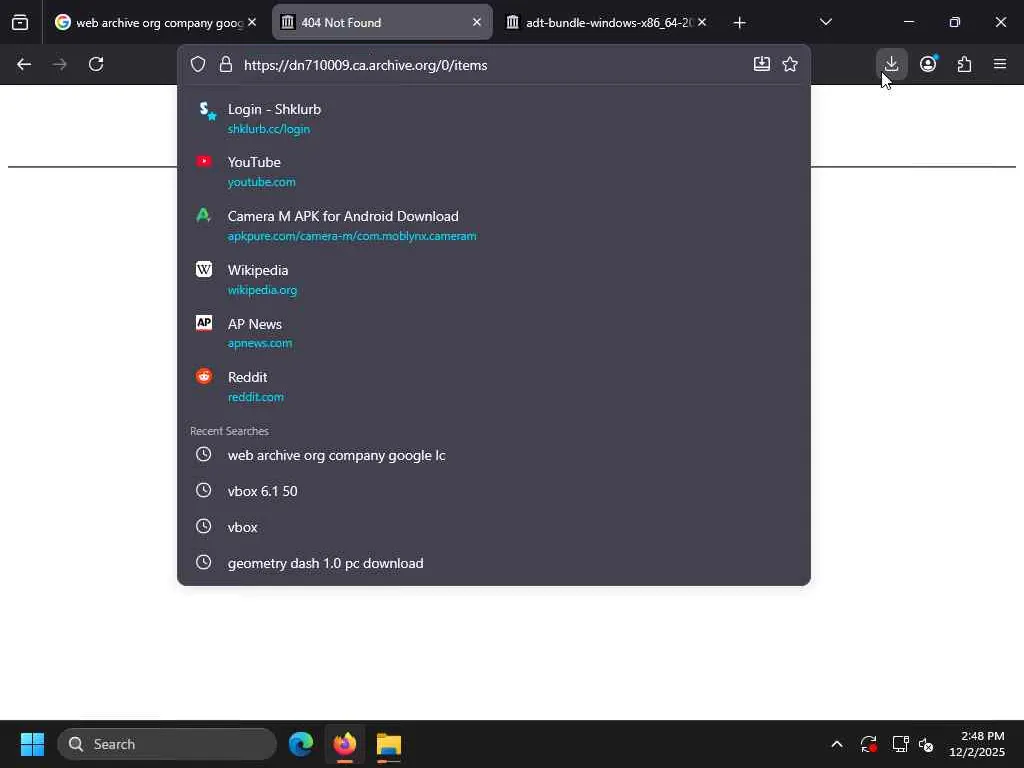The width and height of the screenshot is (1024, 768).
Task: Click the muted volume tray icon
Action: tap(926, 744)
